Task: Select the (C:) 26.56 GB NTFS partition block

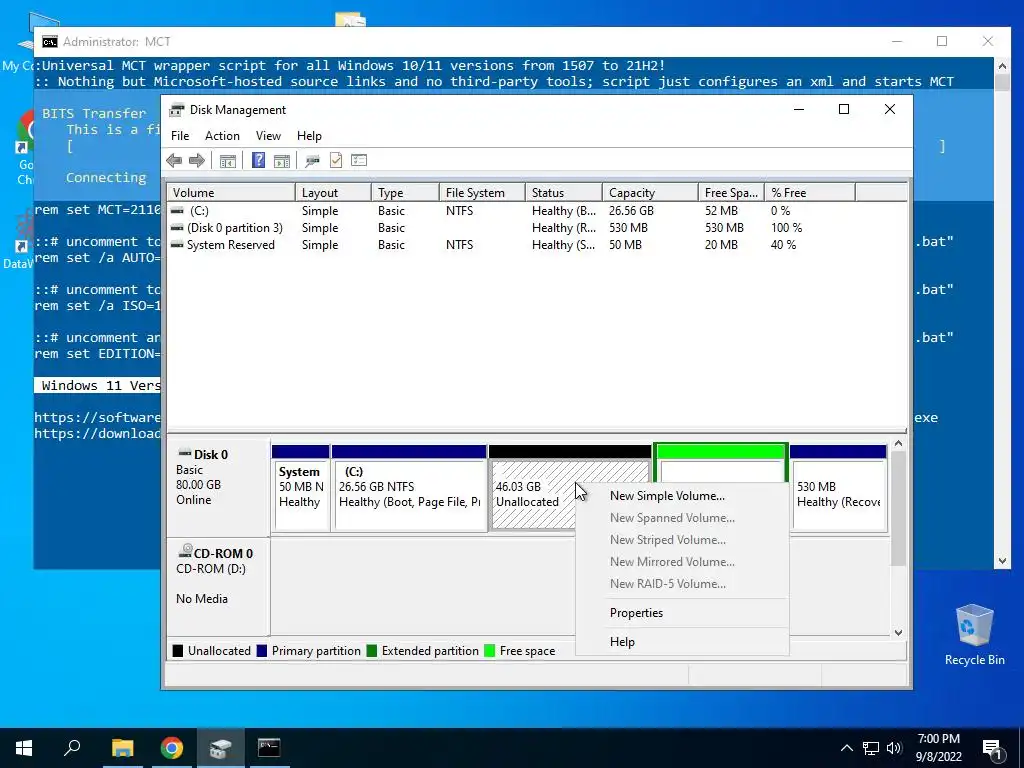Action: [409, 488]
